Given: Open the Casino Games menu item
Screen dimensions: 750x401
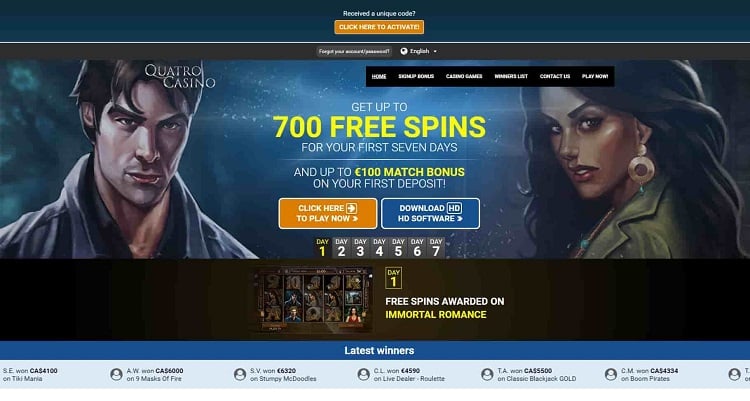Looking at the screenshot, I should point(464,77).
